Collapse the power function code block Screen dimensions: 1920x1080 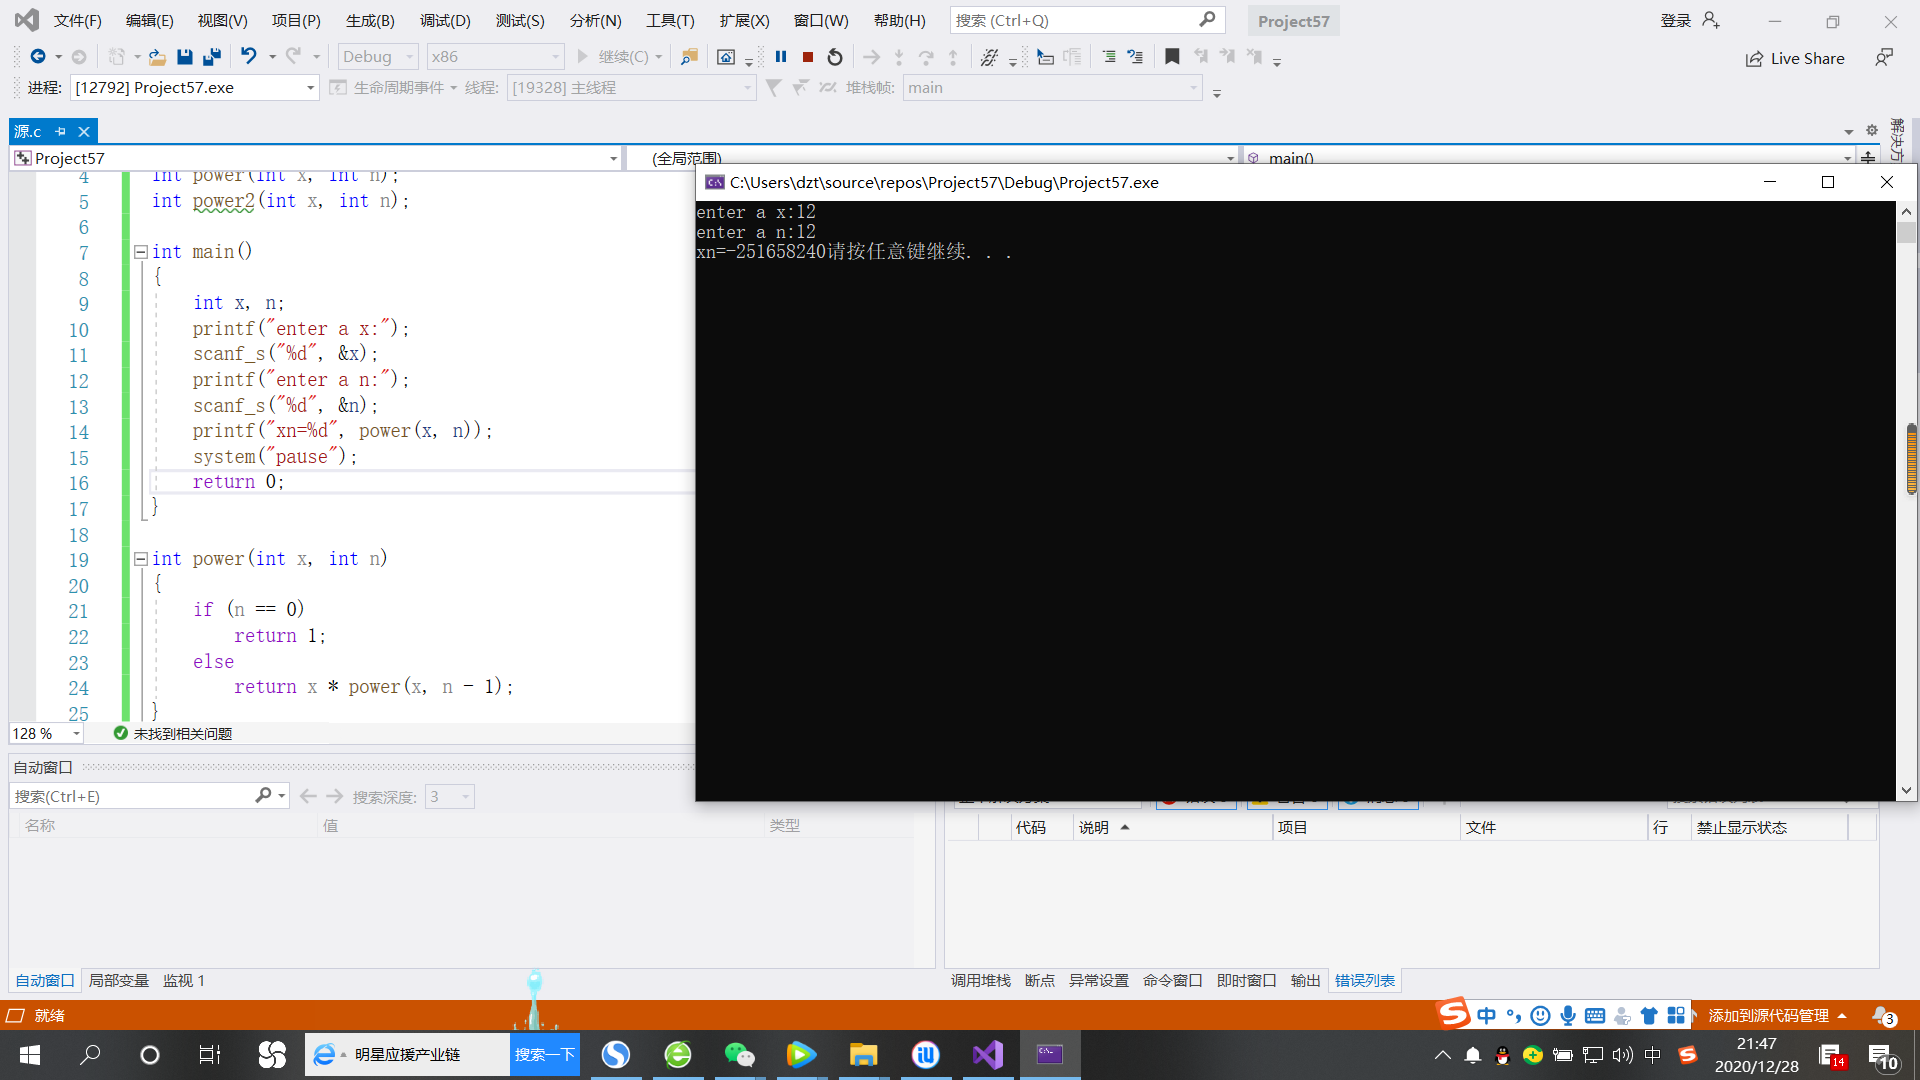pyautogui.click(x=141, y=559)
